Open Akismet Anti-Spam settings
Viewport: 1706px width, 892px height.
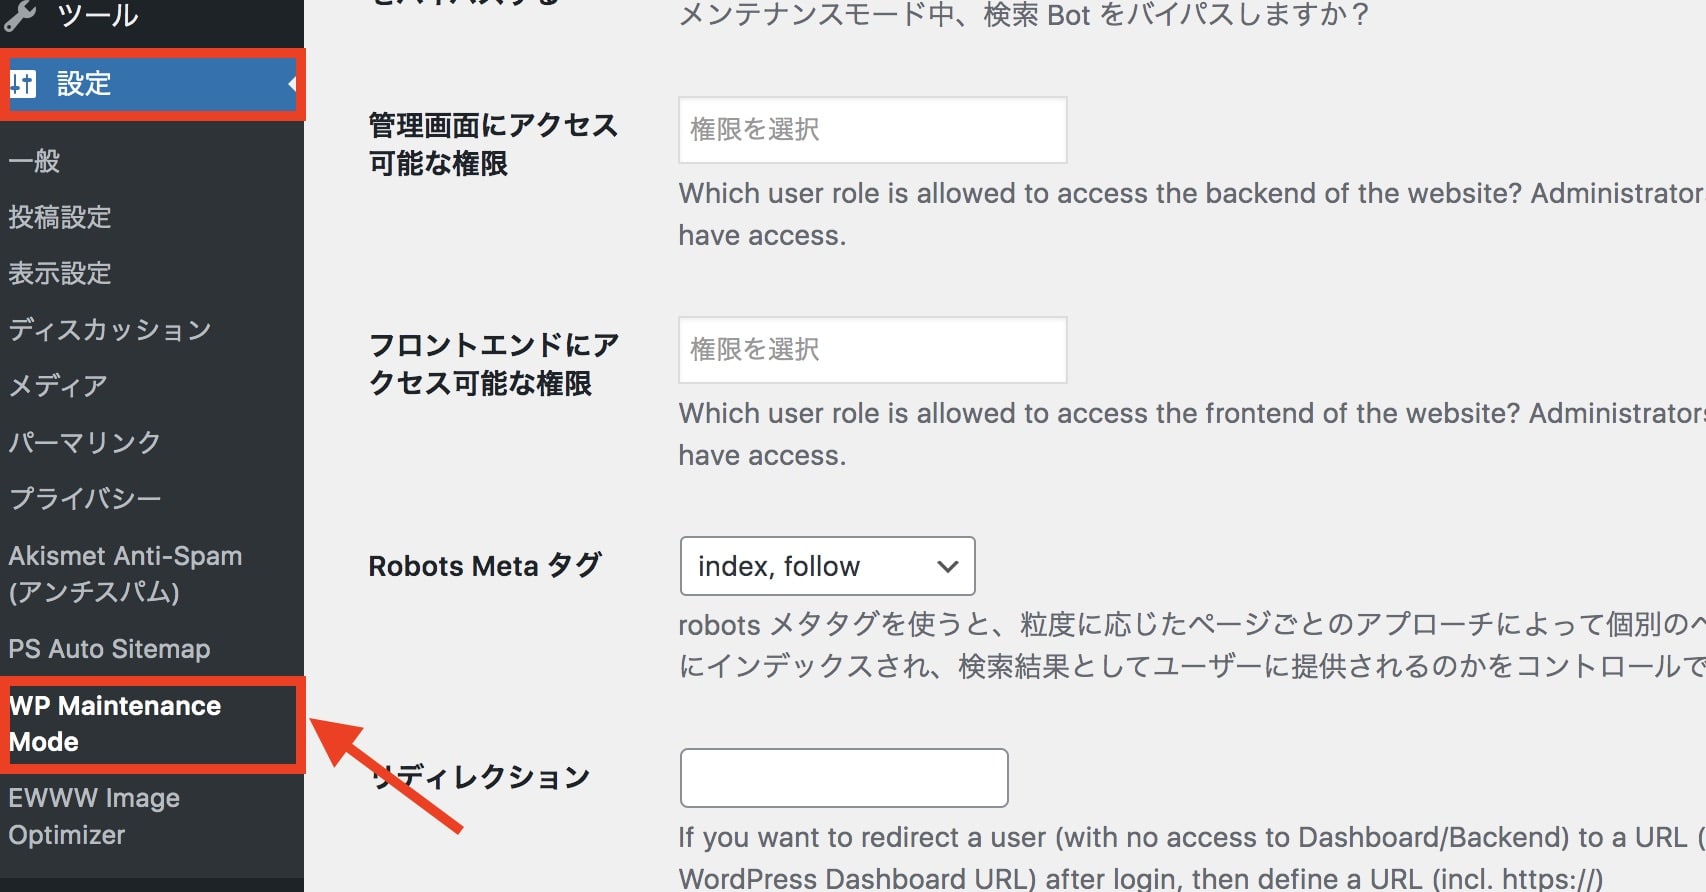coord(125,573)
